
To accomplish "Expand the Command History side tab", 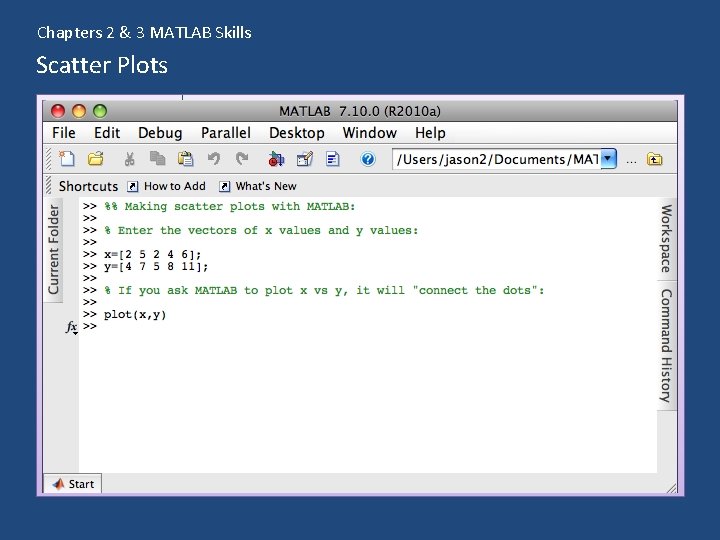I will coord(666,345).
